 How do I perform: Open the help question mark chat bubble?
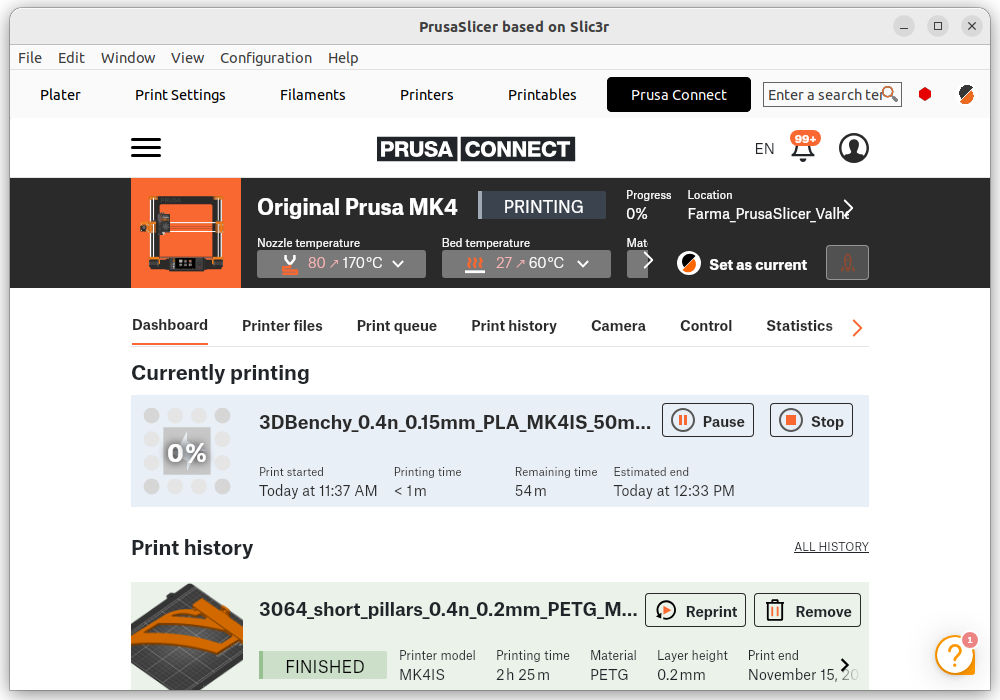955,654
